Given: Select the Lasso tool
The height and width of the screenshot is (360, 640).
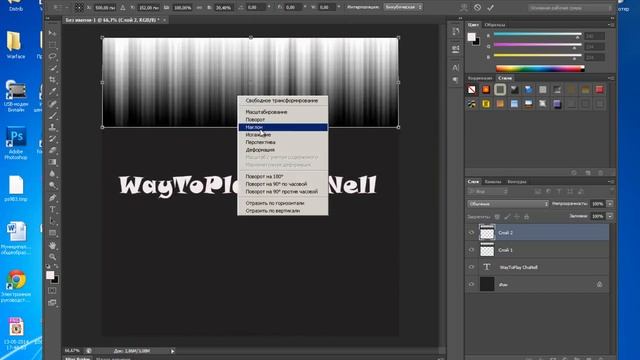Looking at the screenshot, I should [52, 56].
